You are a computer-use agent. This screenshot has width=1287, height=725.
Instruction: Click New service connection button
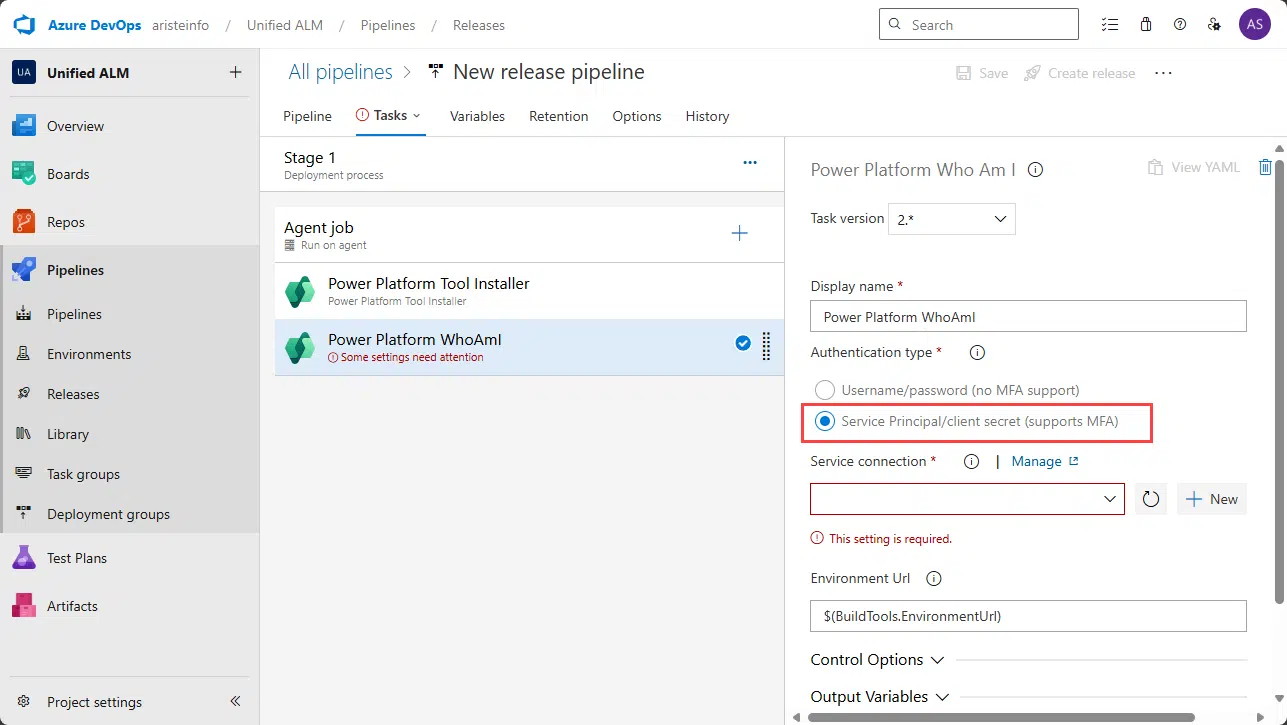pyautogui.click(x=1211, y=499)
